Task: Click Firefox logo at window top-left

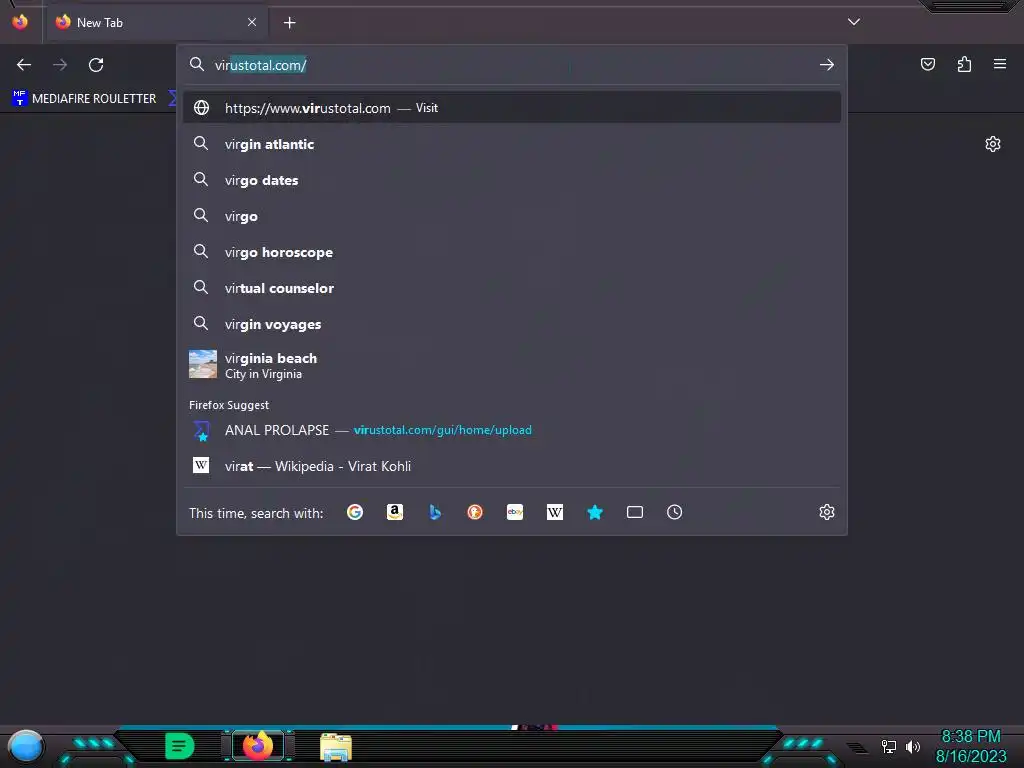Action: click(20, 22)
